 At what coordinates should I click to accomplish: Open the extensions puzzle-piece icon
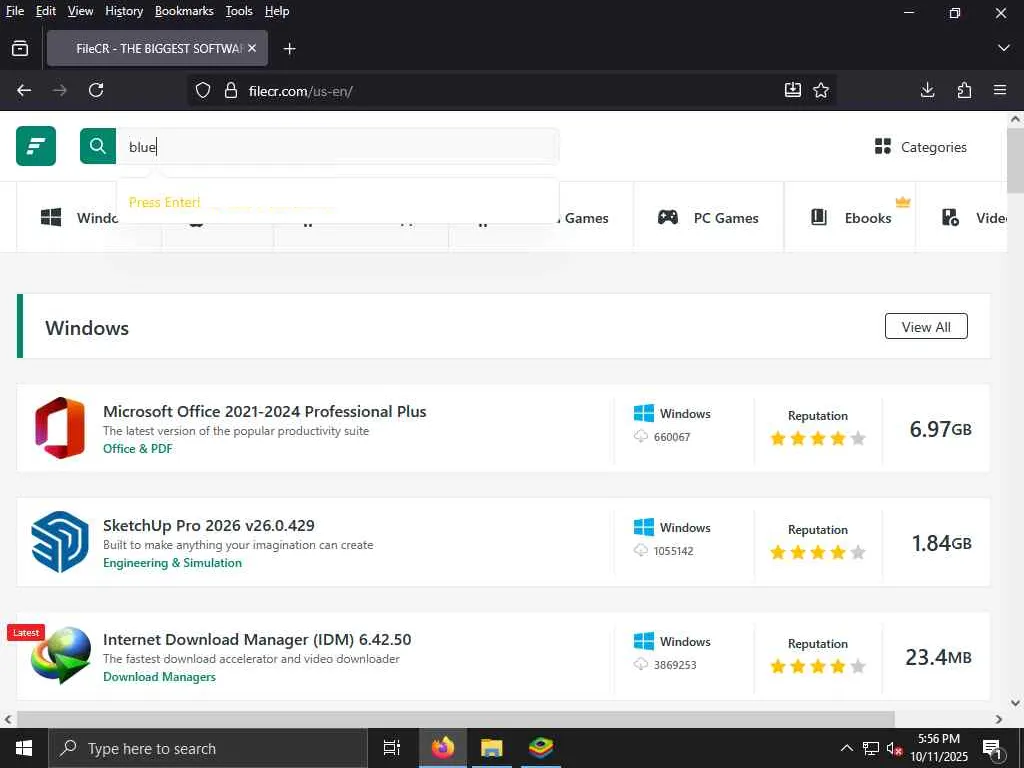pos(964,90)
